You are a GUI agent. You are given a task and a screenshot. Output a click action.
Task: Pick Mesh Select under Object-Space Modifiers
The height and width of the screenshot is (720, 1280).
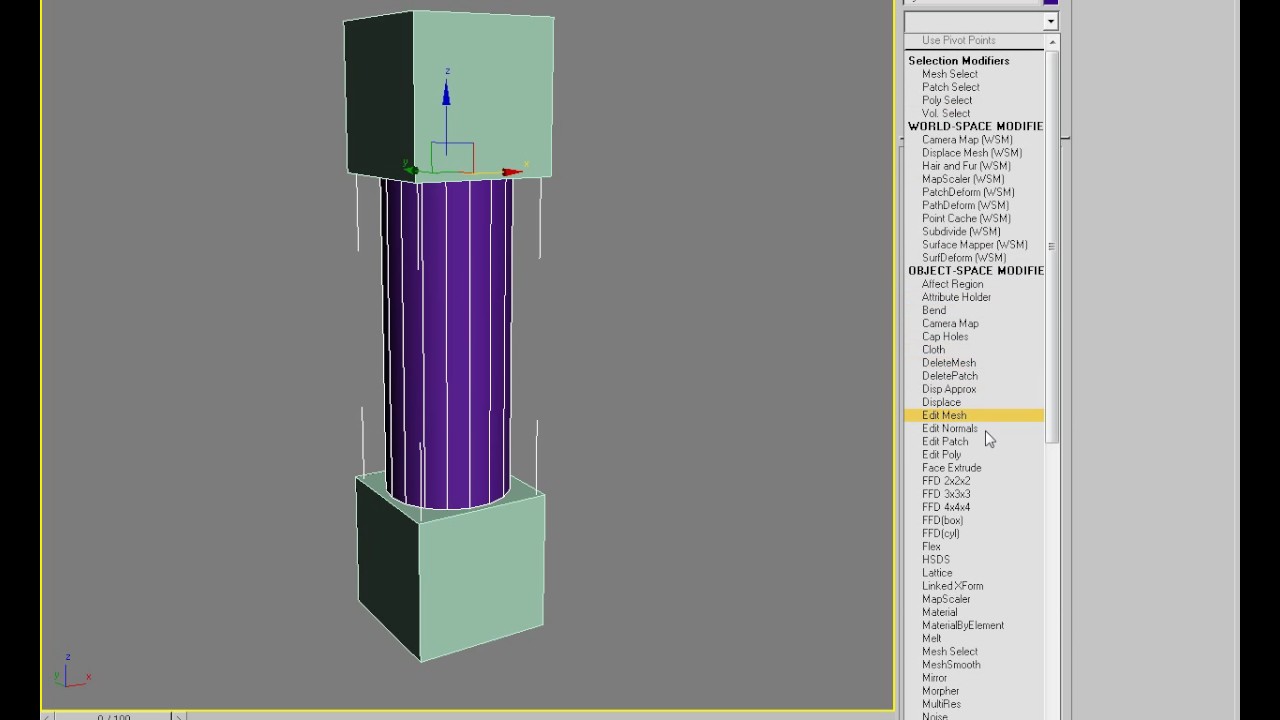[949, 651]
